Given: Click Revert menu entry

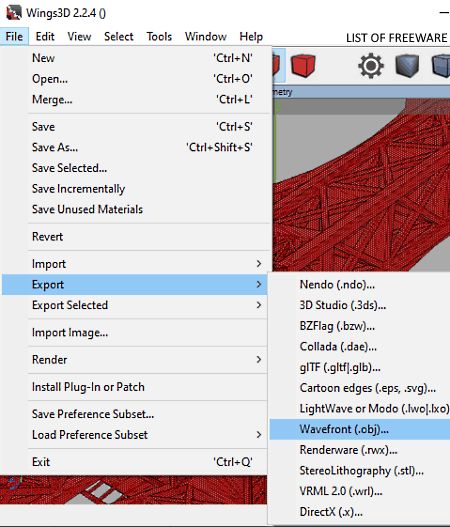Looking at the screenshot, I should [x=136, y=237].
